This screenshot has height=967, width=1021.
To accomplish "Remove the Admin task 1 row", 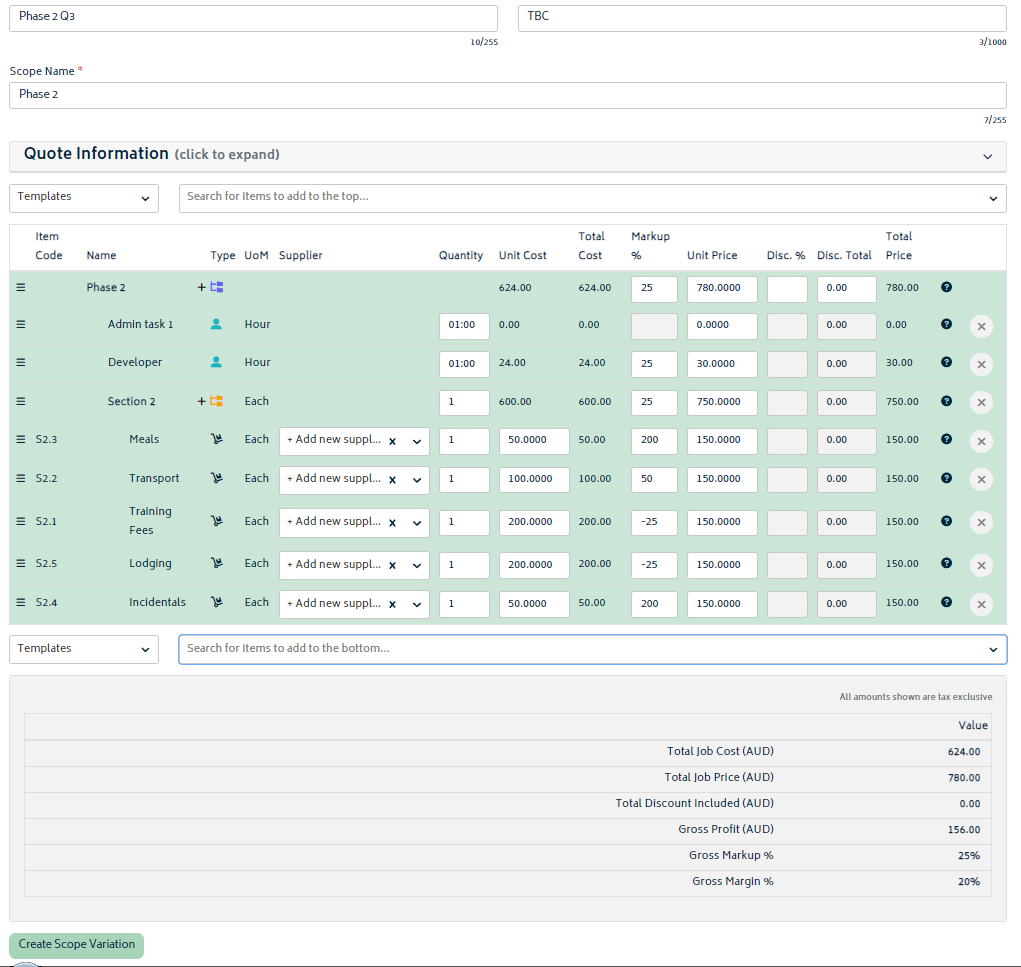I will click(x=981, y=326).
